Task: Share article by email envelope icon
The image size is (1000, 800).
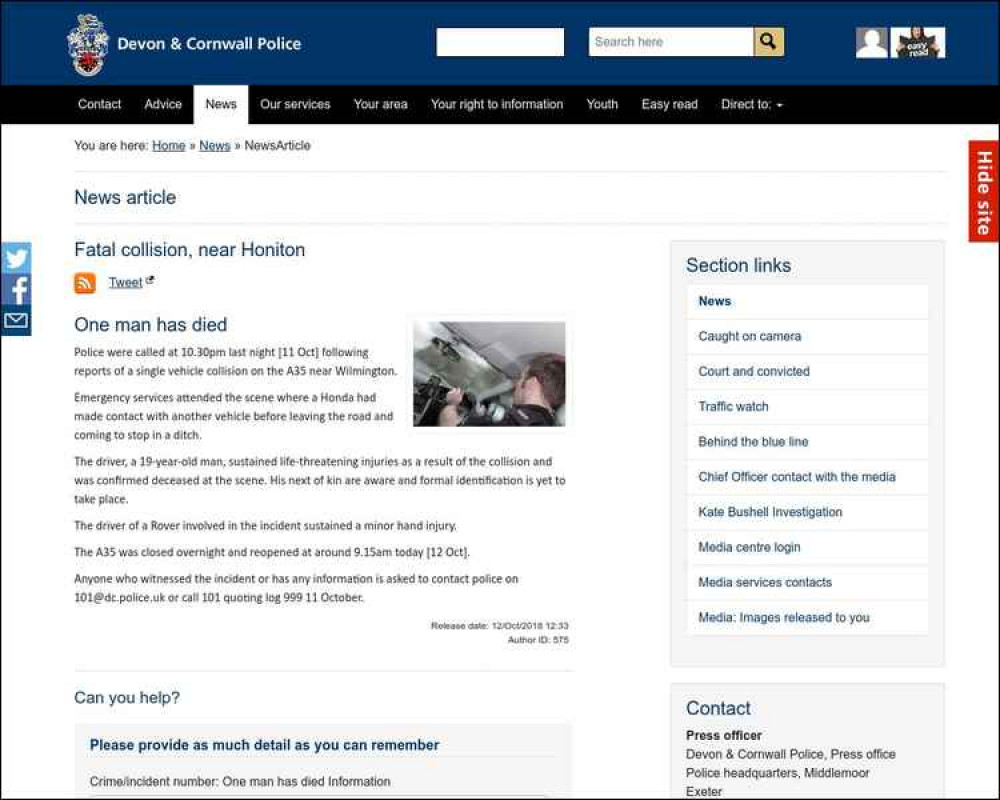Action: point(16,320)
